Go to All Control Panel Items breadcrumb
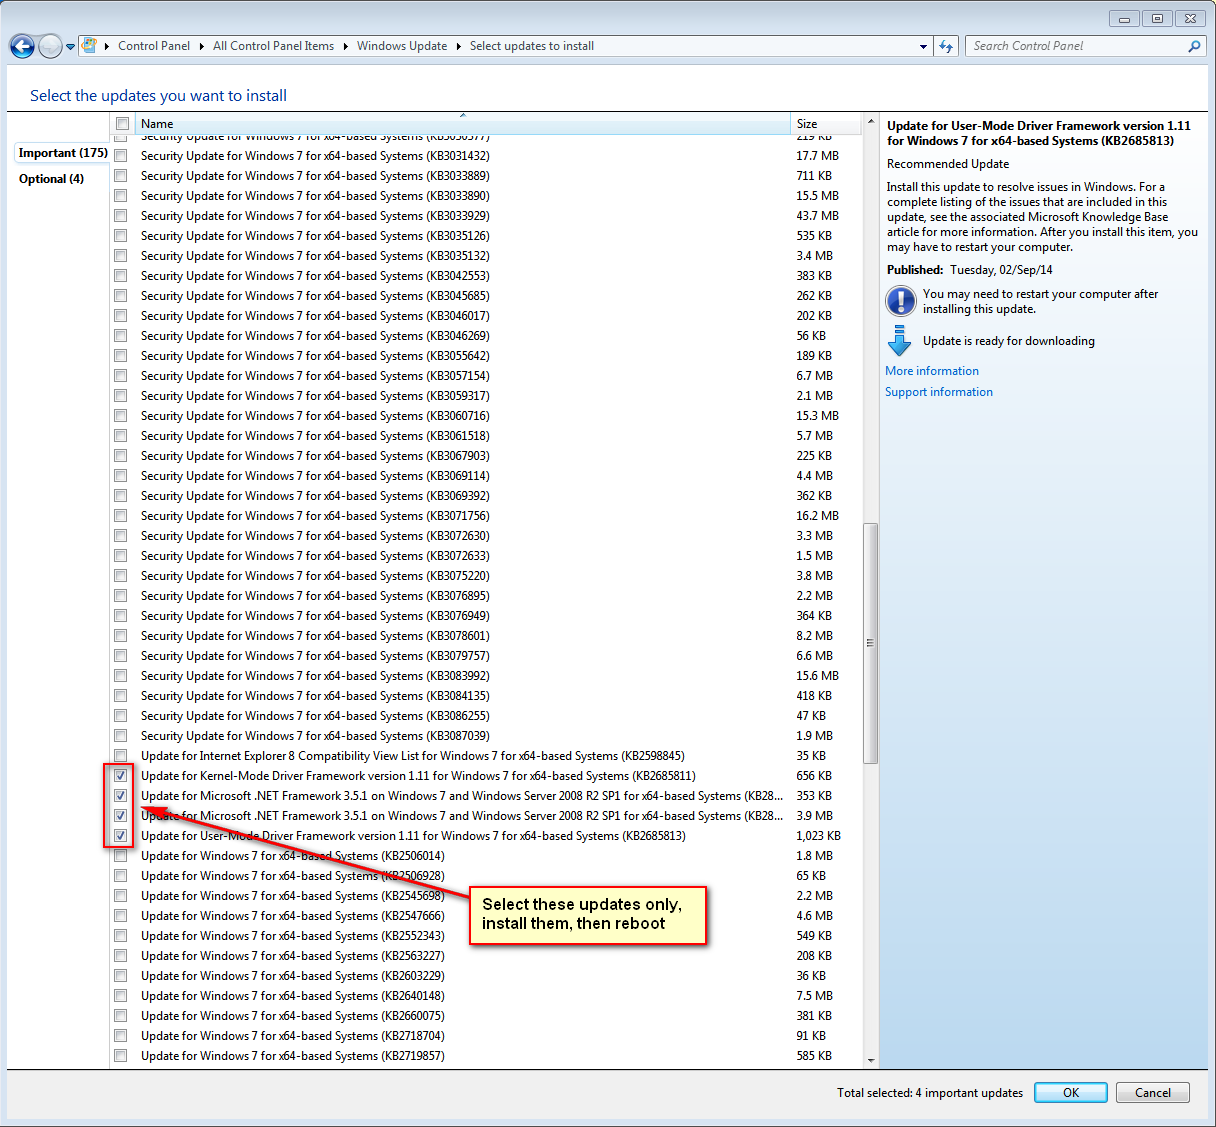1216x1127 pixels. [273, 46]
